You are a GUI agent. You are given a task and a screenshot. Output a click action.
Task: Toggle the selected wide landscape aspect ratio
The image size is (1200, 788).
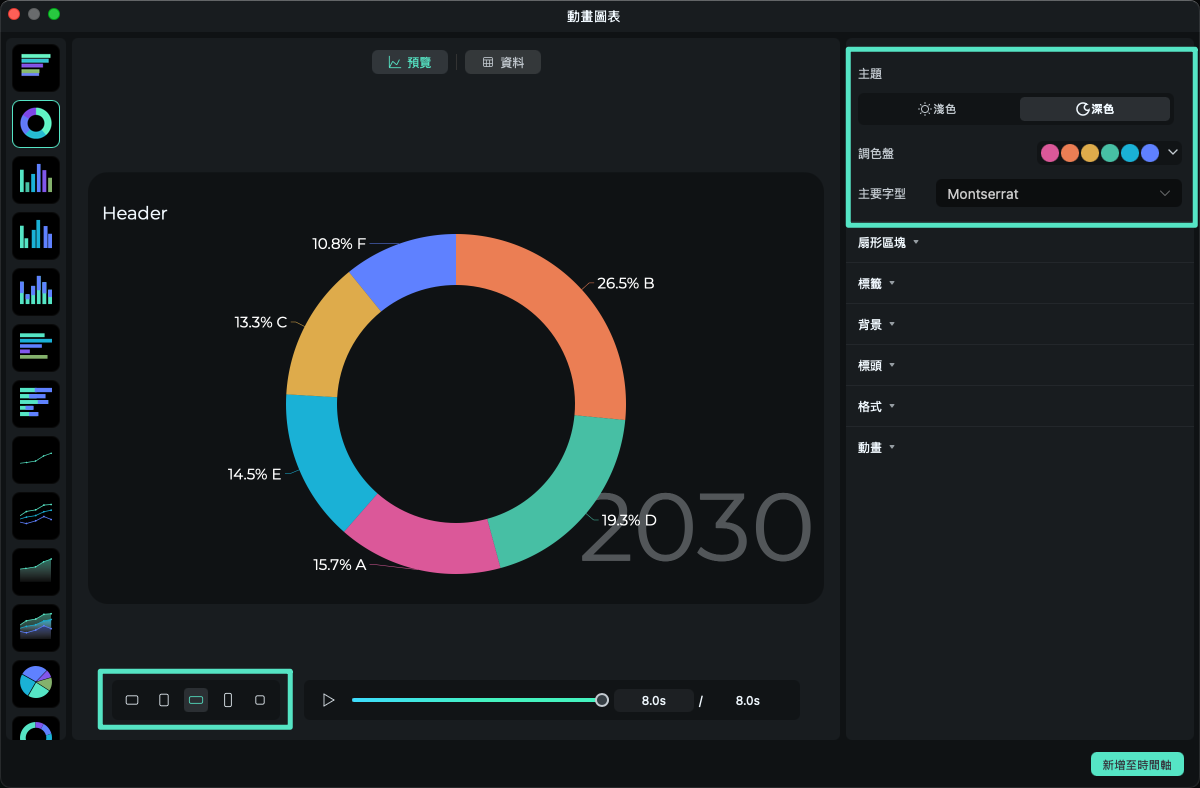pos(196,700)
